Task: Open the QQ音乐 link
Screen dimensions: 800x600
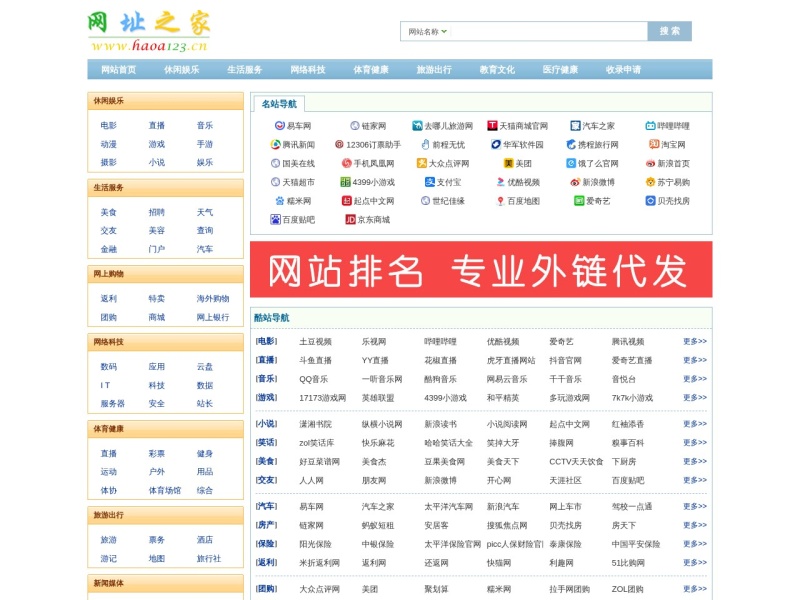Action: tap(313, 379)
